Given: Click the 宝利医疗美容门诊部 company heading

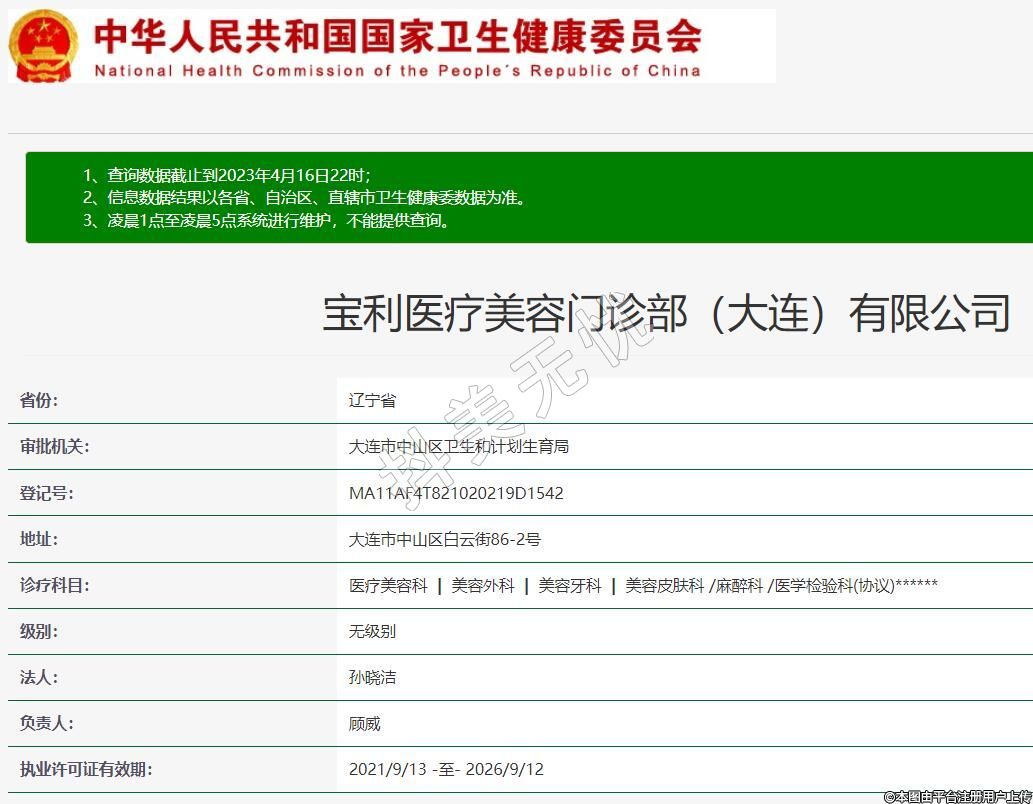Looking at the screenshot, I should (665, 314).
